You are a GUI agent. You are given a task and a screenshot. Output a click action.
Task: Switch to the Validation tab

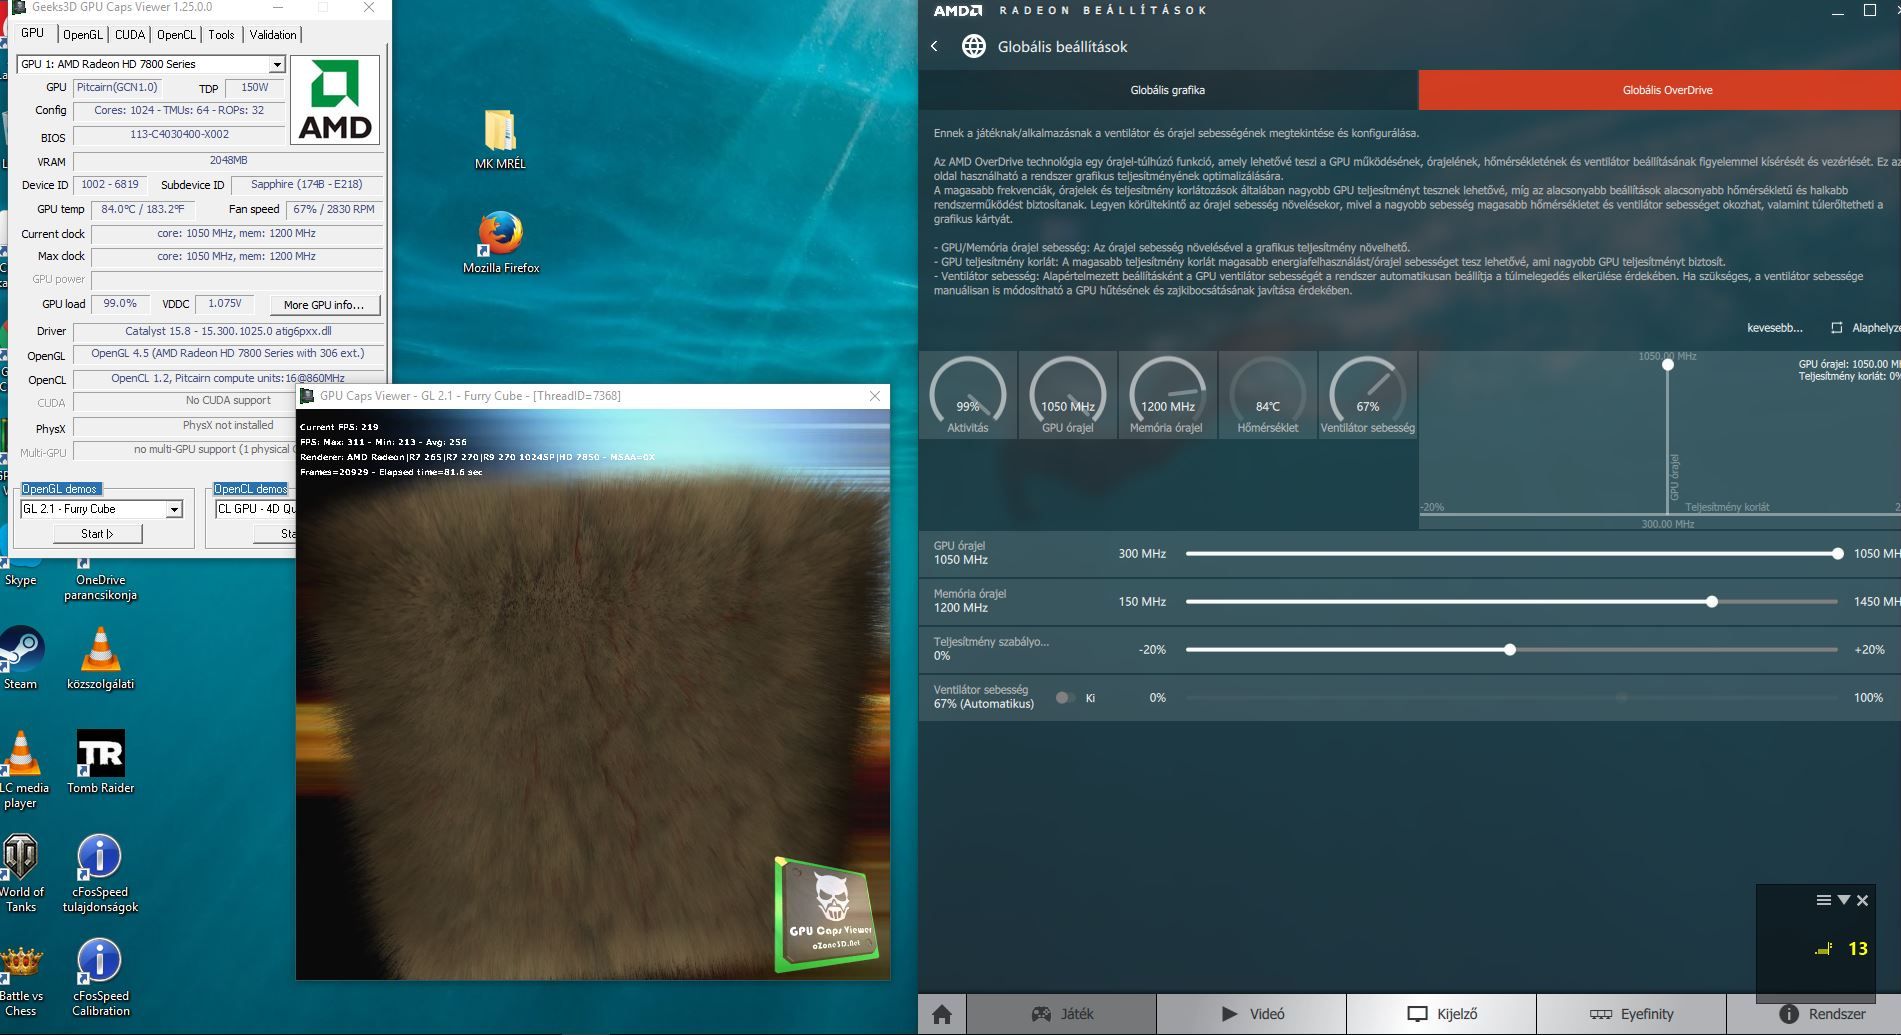click(273, 35)
